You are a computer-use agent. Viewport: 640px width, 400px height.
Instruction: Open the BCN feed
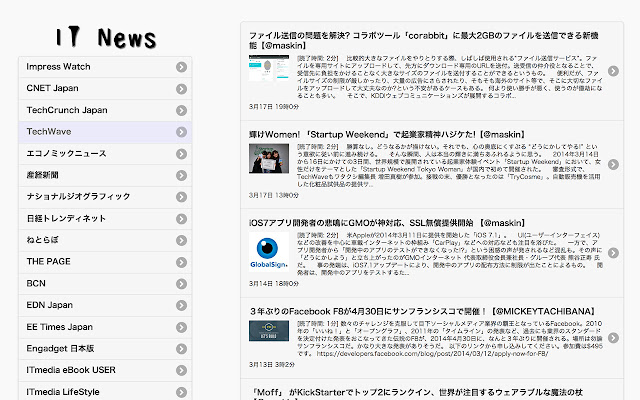tap(105, 284)
